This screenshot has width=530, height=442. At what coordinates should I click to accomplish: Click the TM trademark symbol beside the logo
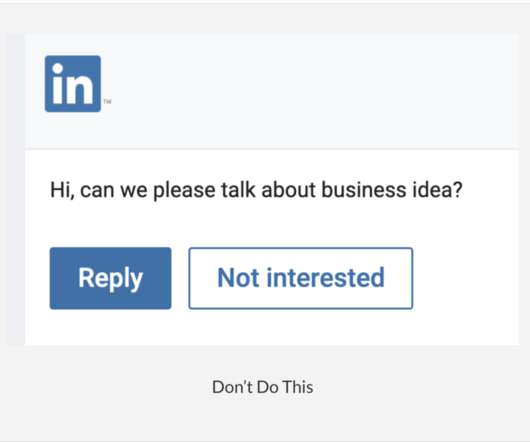[x=107, y=101]
